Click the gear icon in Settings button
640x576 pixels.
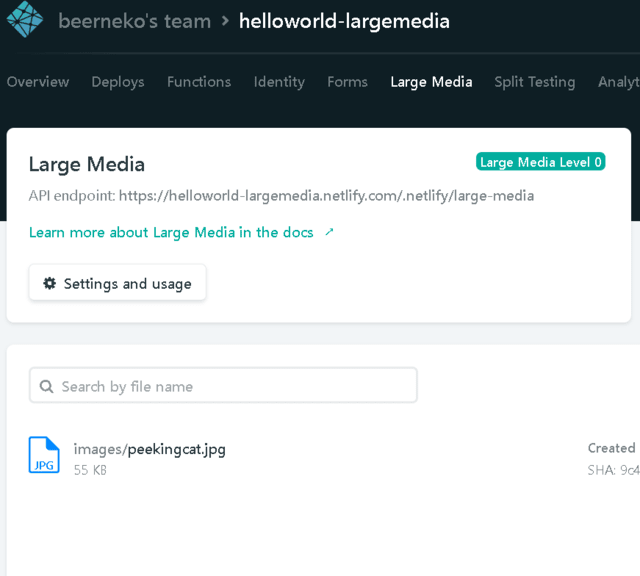click(x=50, y=284)
